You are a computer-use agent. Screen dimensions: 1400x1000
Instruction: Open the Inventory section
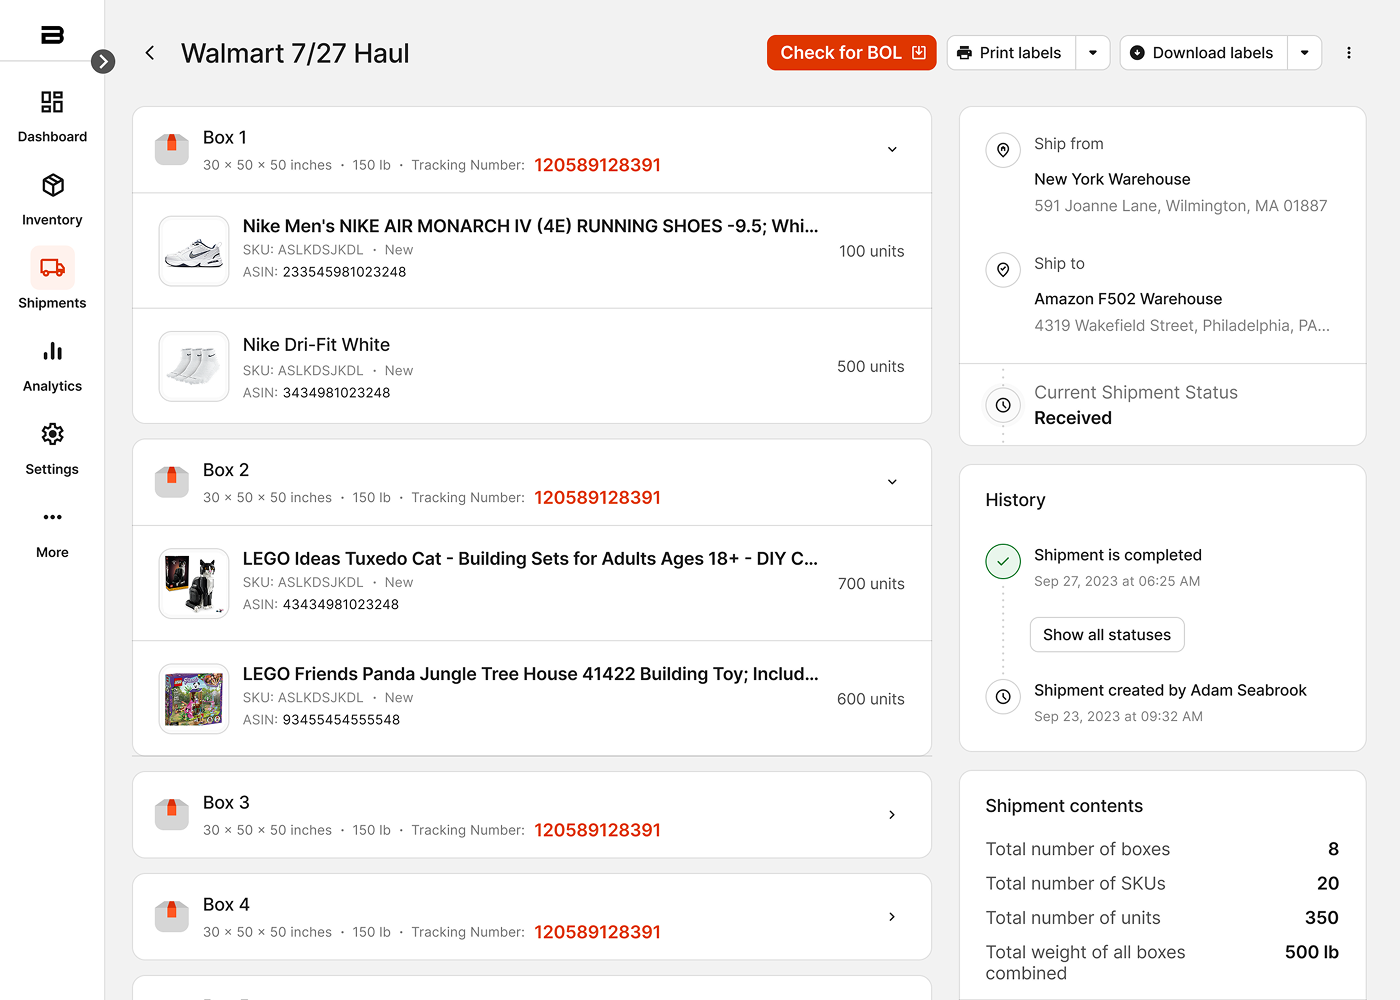(x=52, y=199)
